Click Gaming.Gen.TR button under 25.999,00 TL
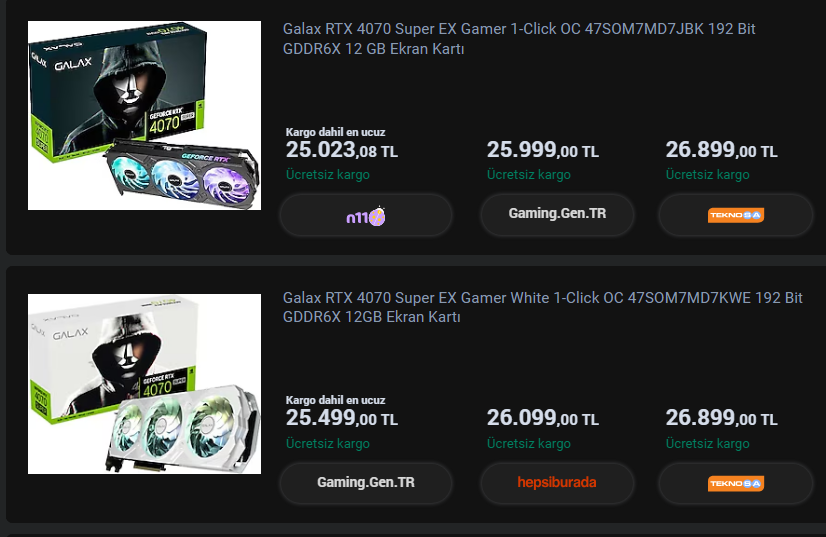826x537 pixels. click(557, 214)
